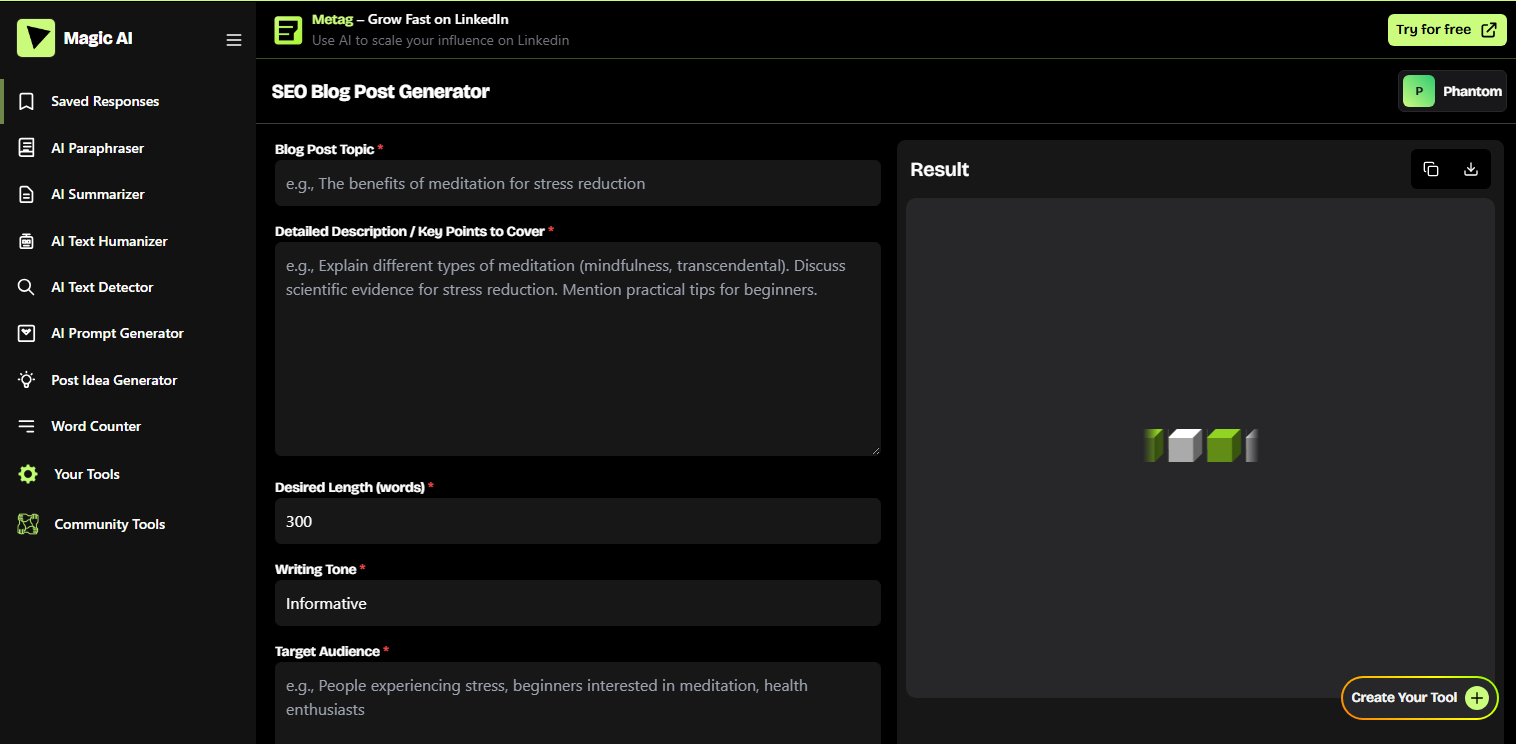
Task: Launch the AI Text Humanizer tool
Action: [x=27, y=240]
